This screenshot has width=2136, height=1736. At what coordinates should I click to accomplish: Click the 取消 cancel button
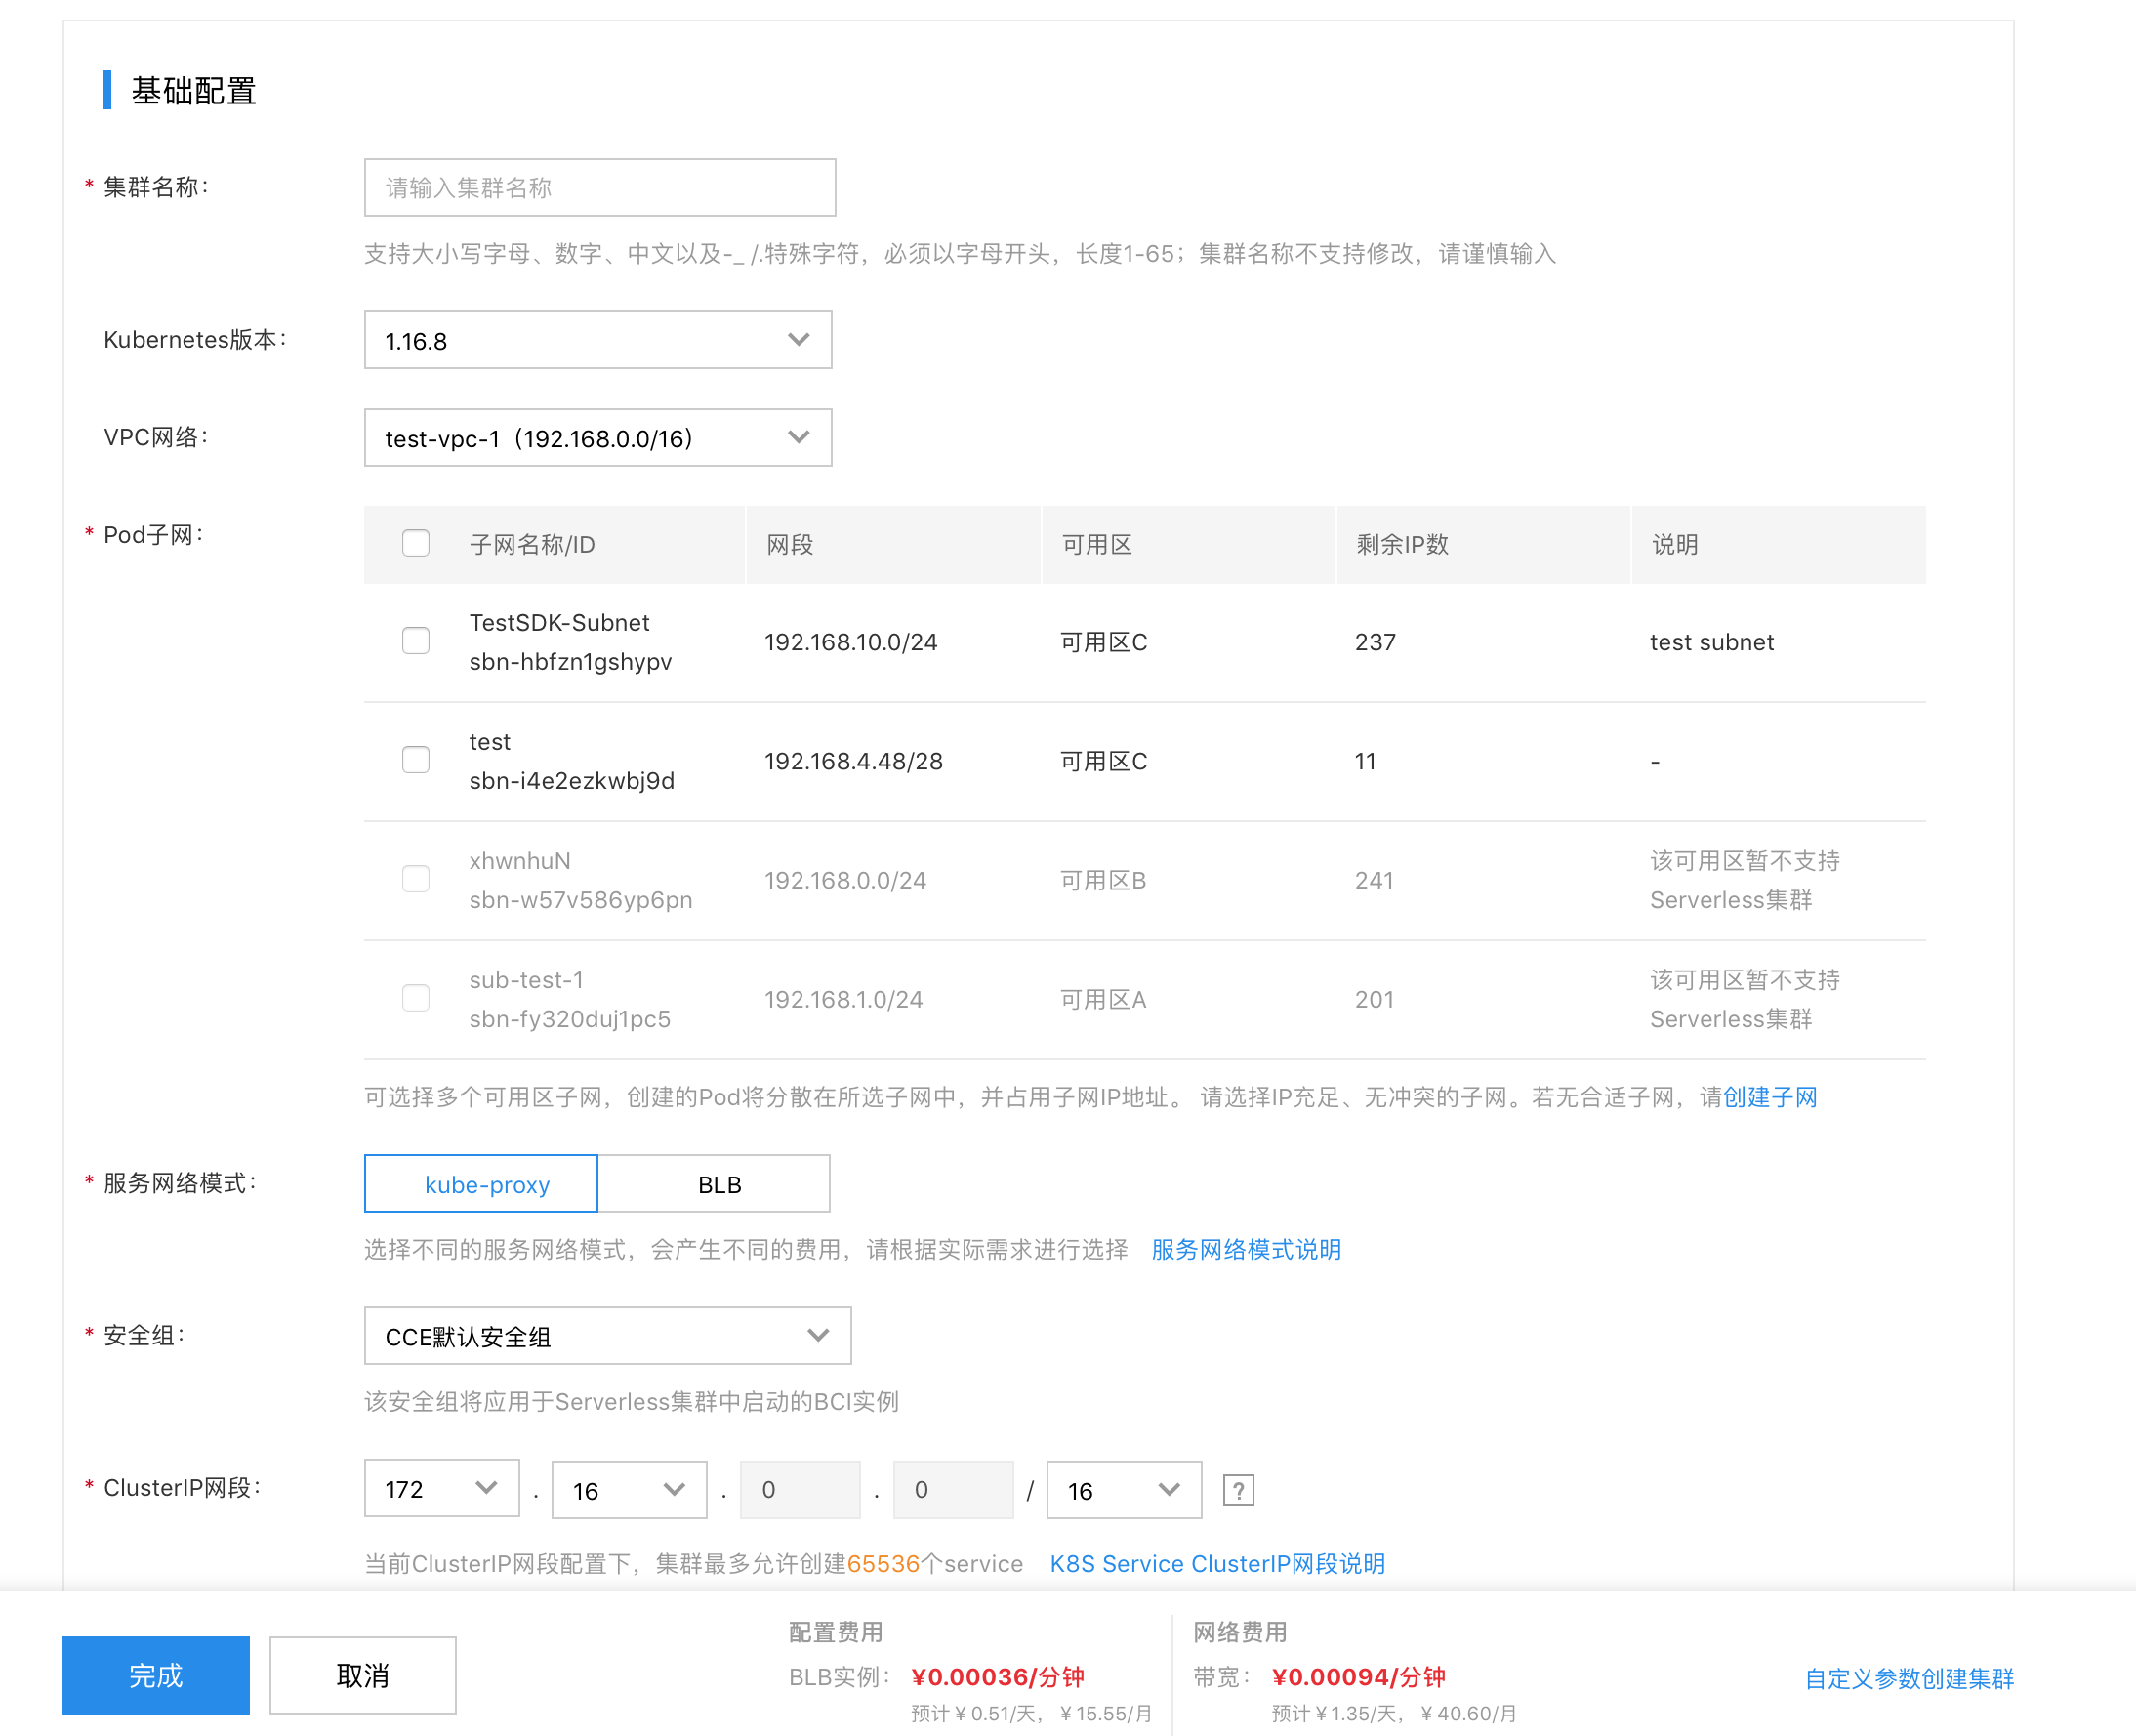(x=363, y=1675)
